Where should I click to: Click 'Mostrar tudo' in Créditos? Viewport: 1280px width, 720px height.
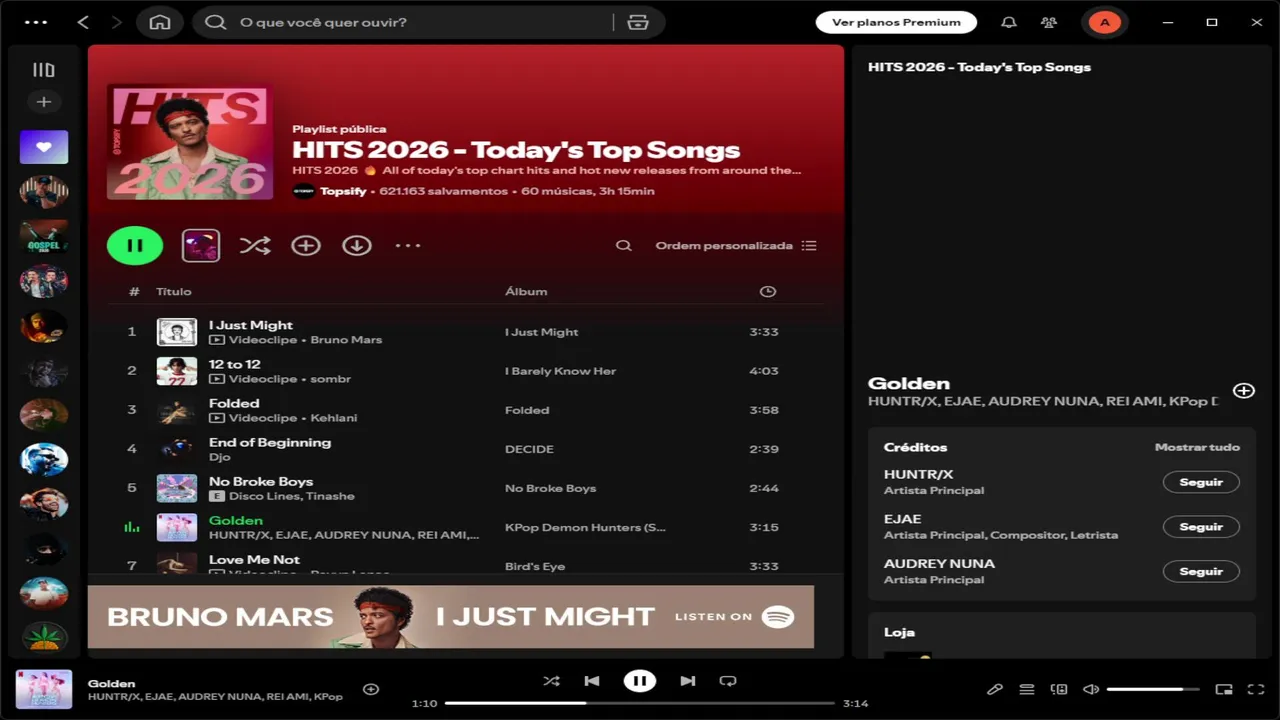point(1197,447)
